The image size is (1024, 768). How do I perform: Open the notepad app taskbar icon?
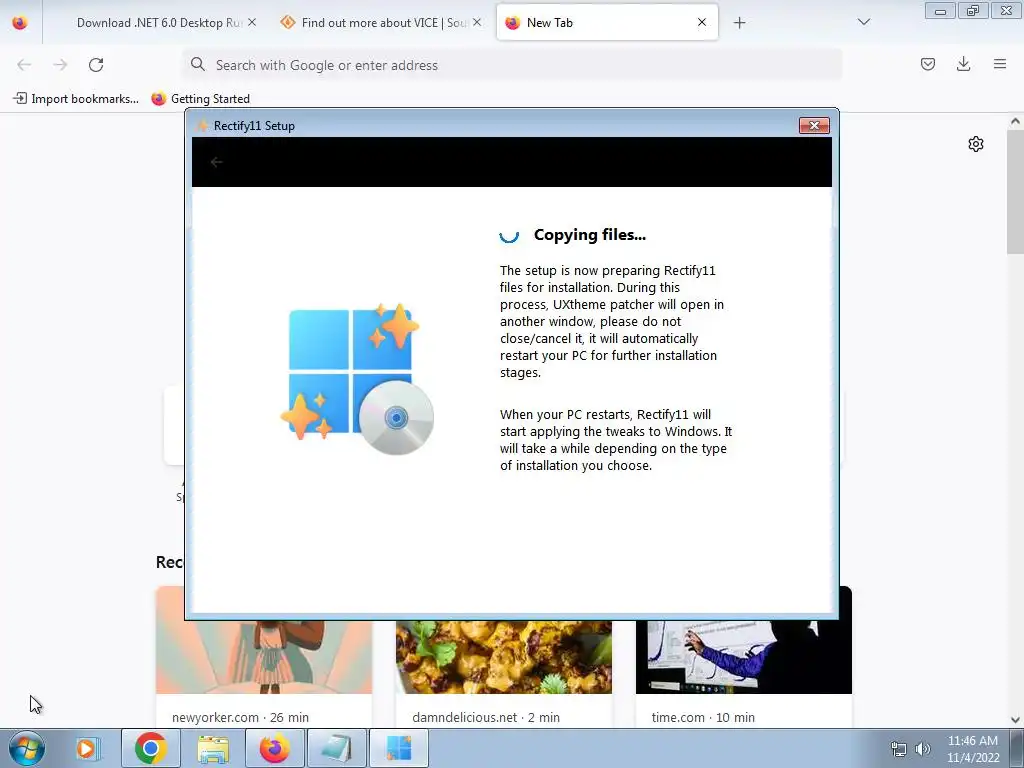click(337, 748)
